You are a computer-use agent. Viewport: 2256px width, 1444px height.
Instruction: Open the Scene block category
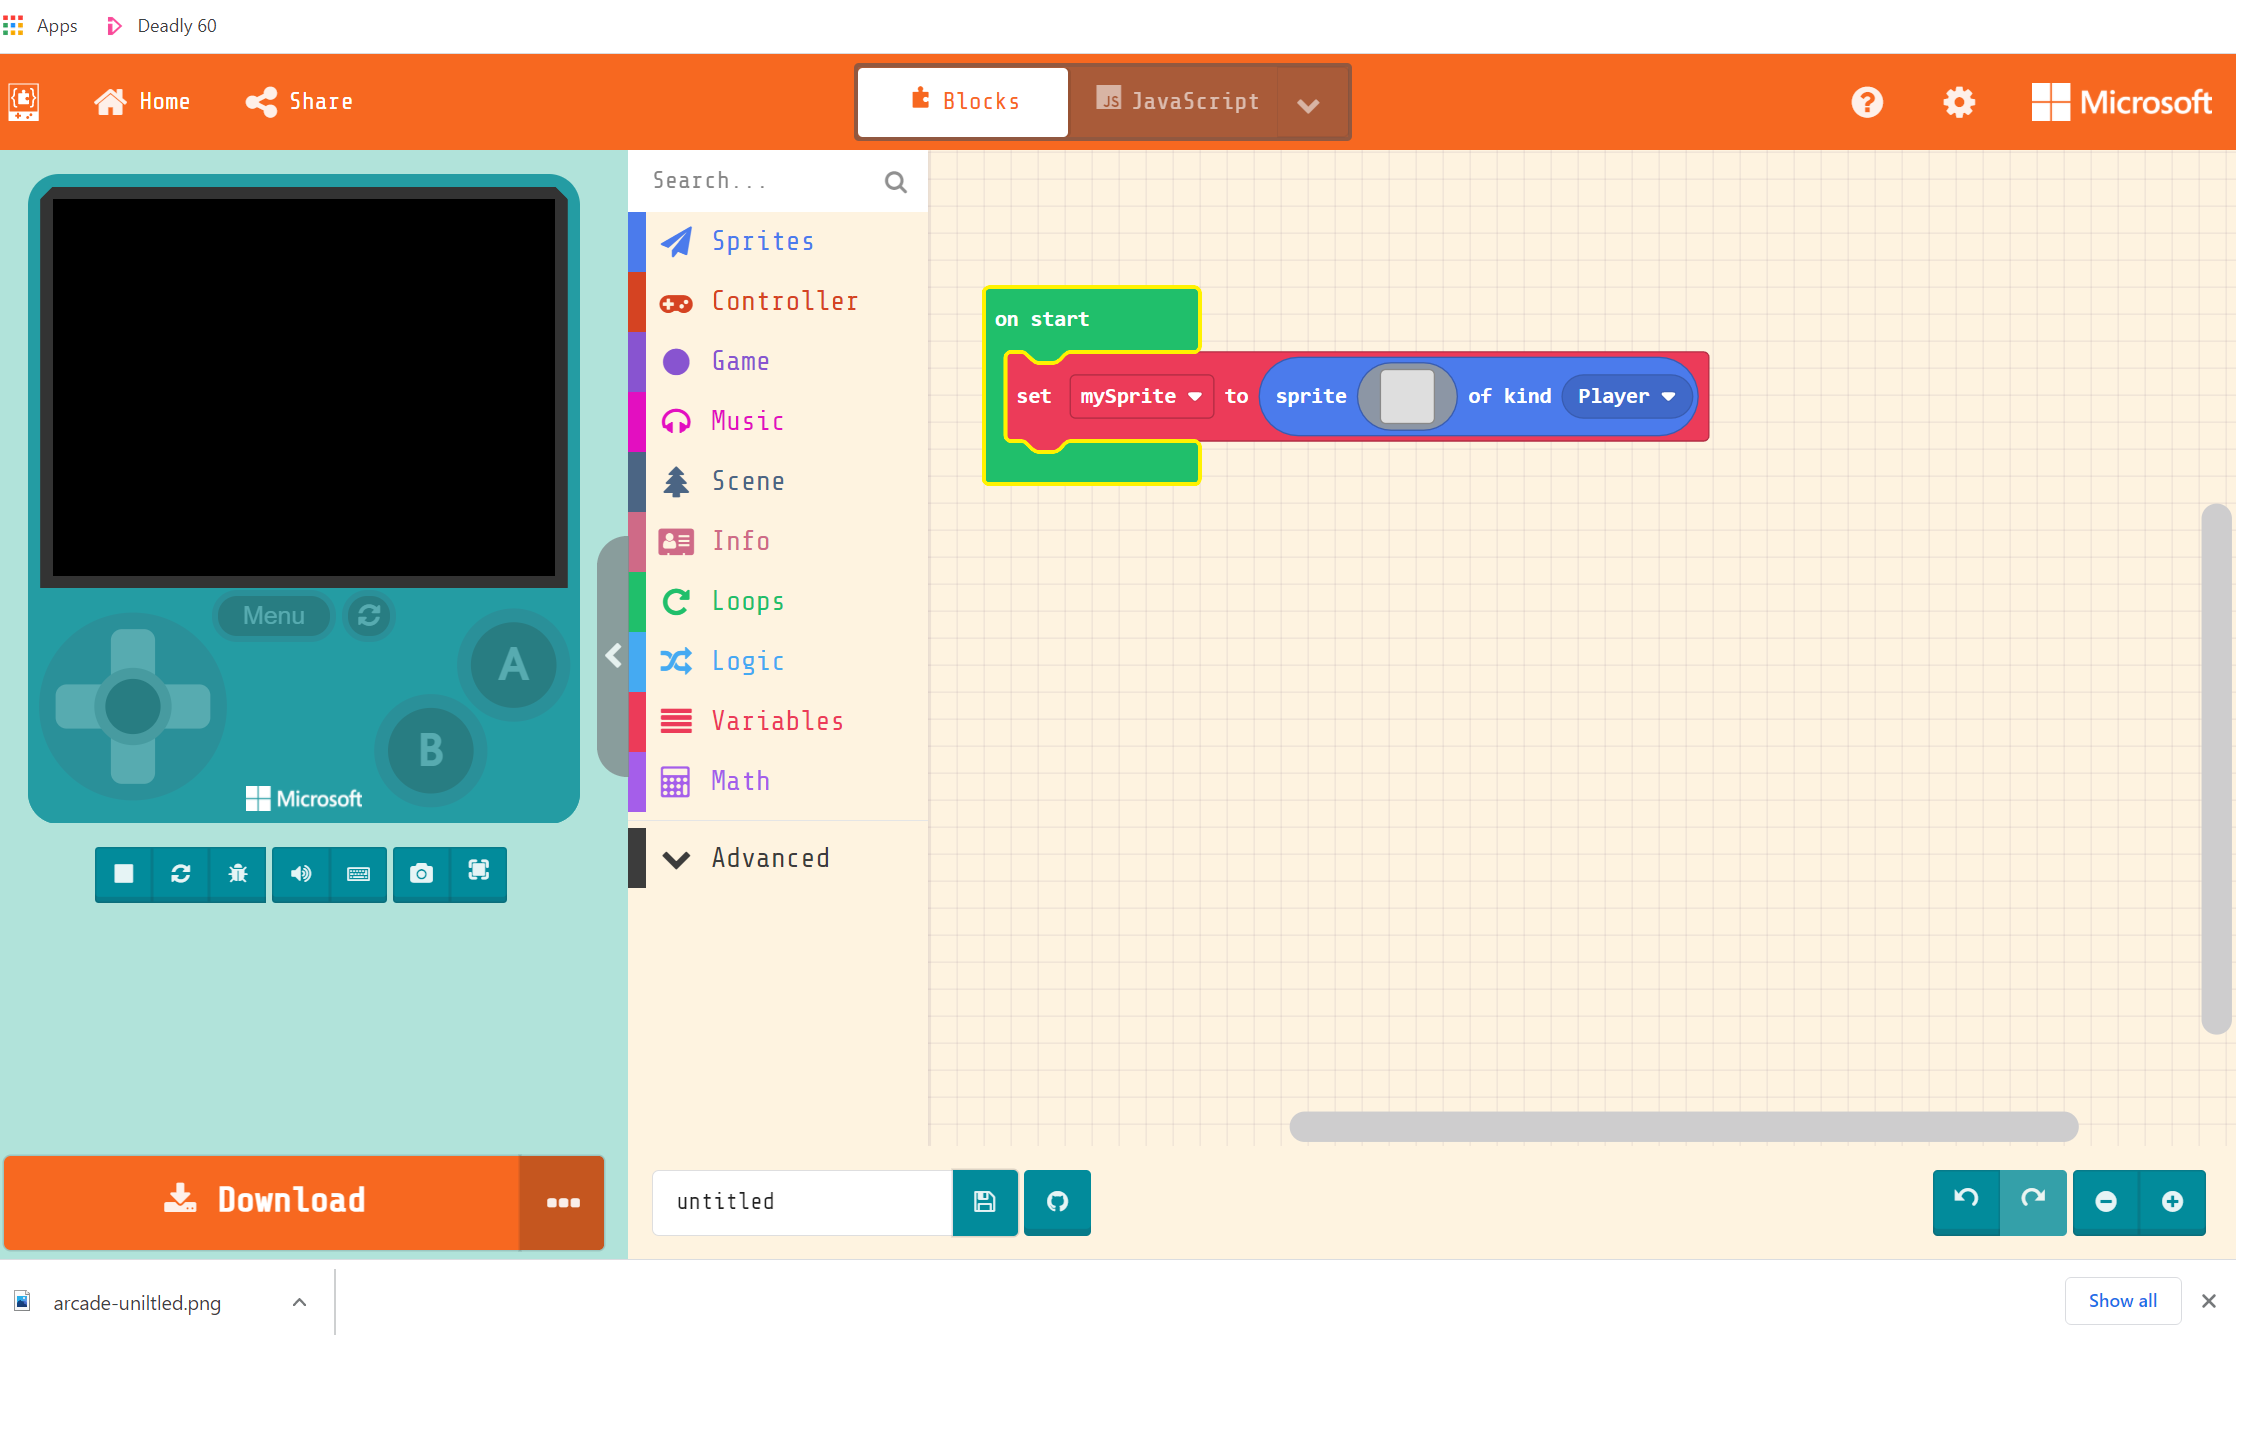pyautogui.click(x=748, y=481)
